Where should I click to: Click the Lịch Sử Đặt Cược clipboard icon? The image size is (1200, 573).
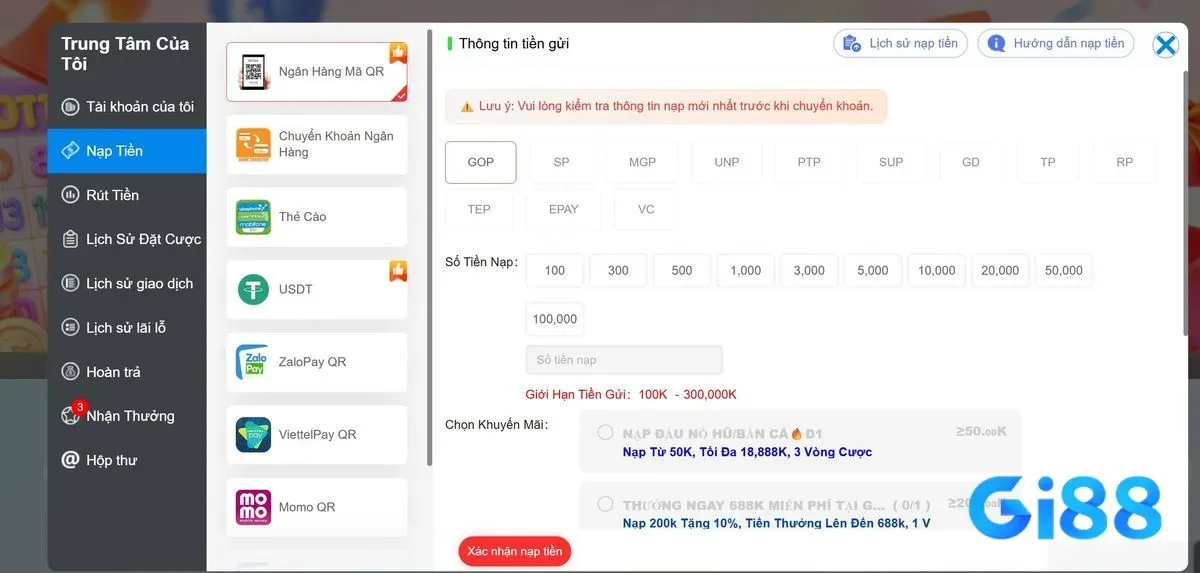(x=70, y=239)
